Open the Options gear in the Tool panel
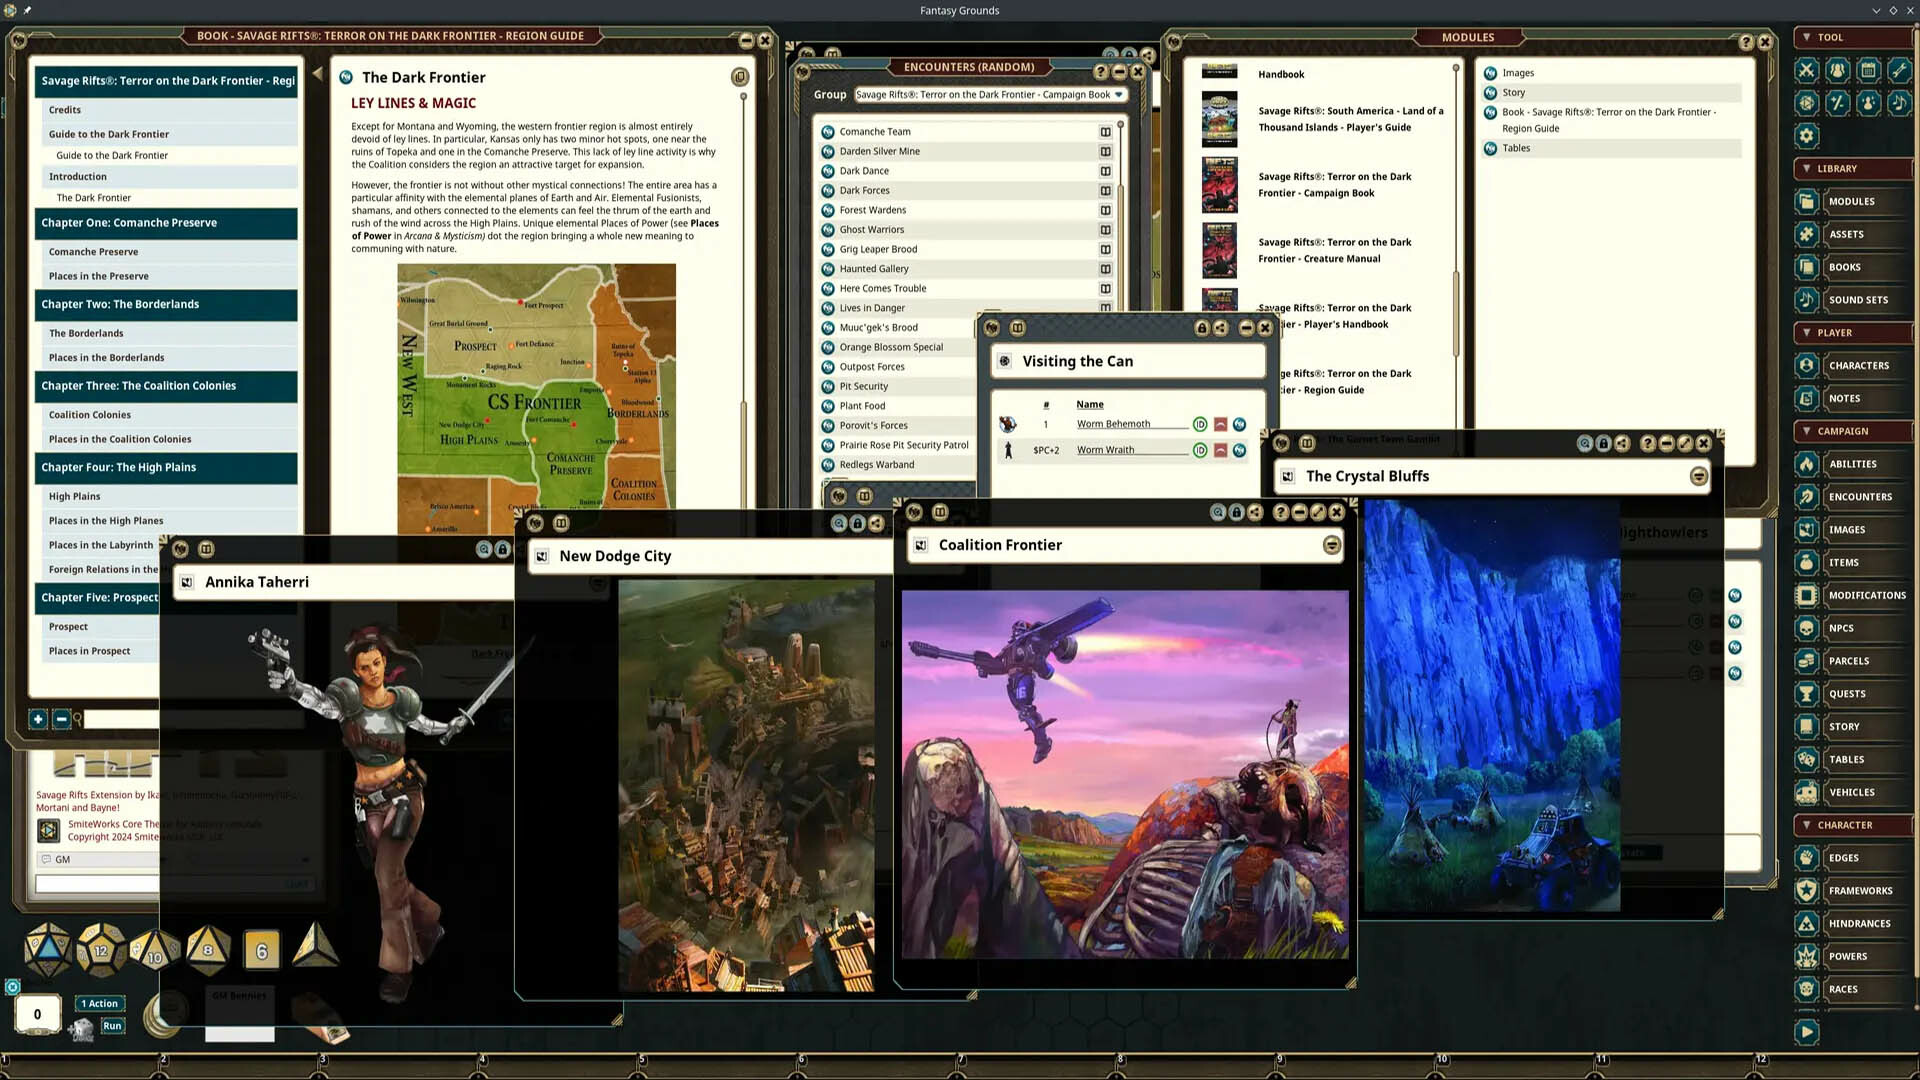The image size is (1920, 1080). coord(1806,136)
